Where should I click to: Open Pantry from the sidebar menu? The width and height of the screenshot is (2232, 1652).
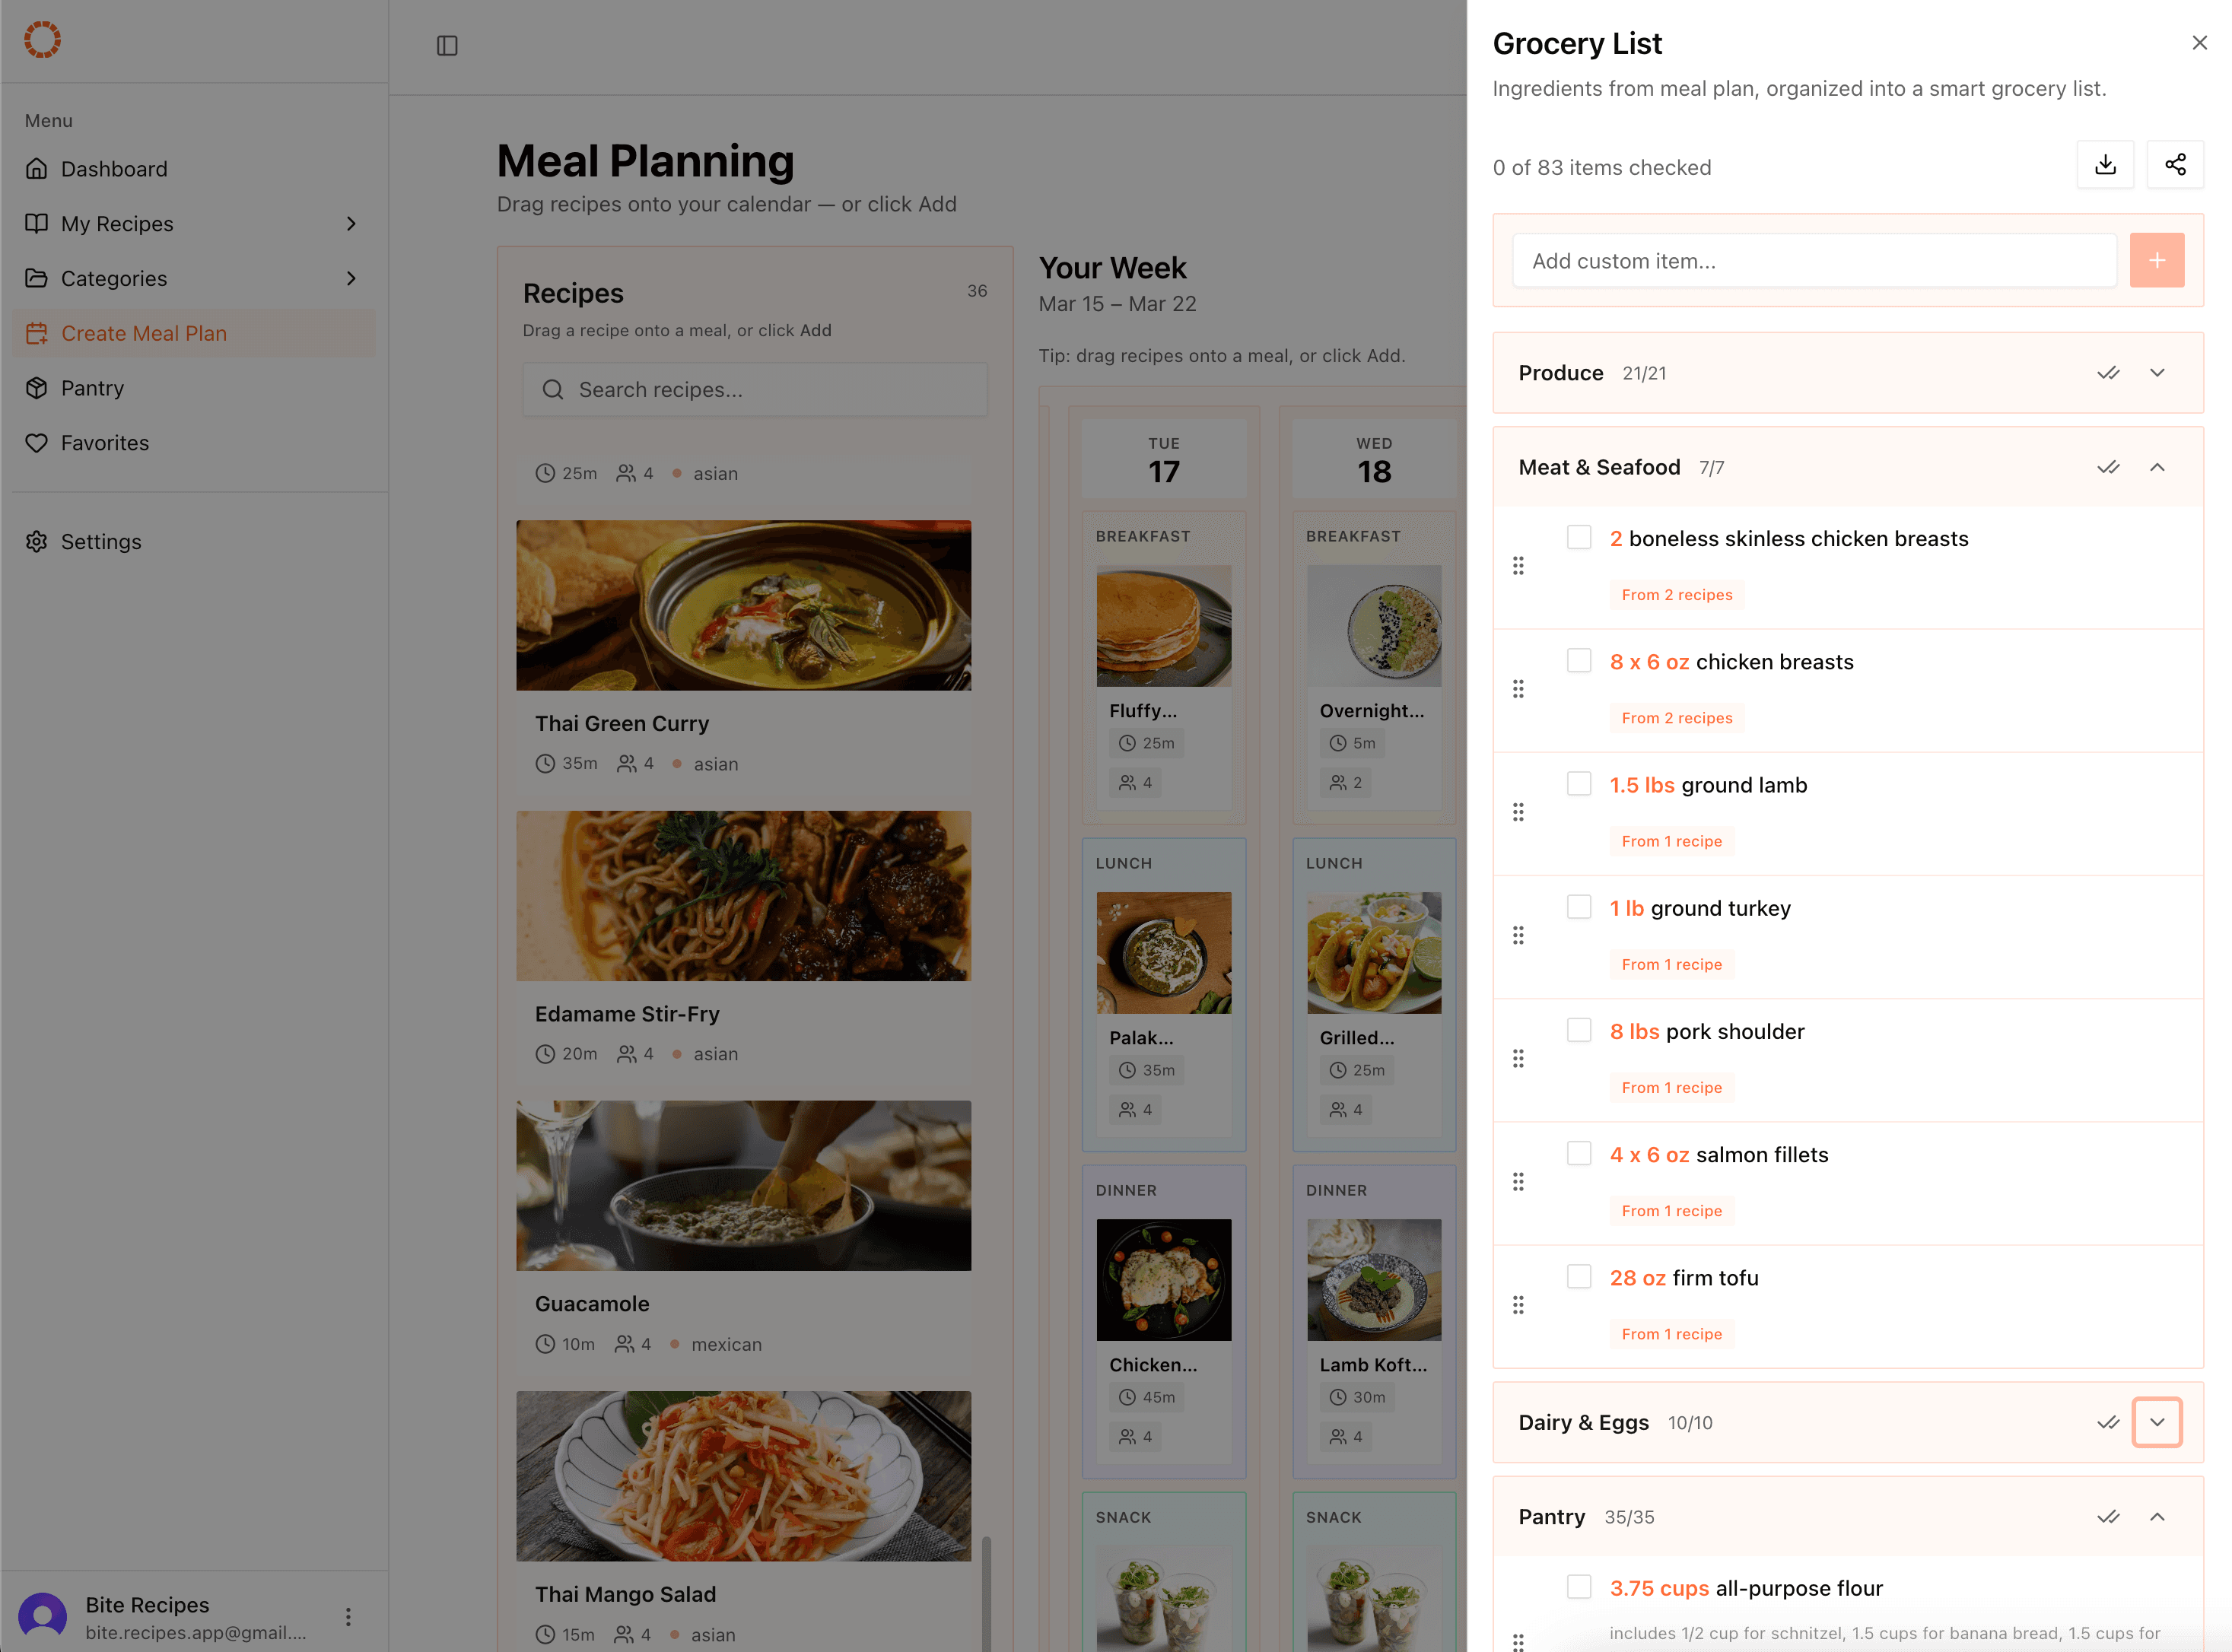click(x=92, y=388)
